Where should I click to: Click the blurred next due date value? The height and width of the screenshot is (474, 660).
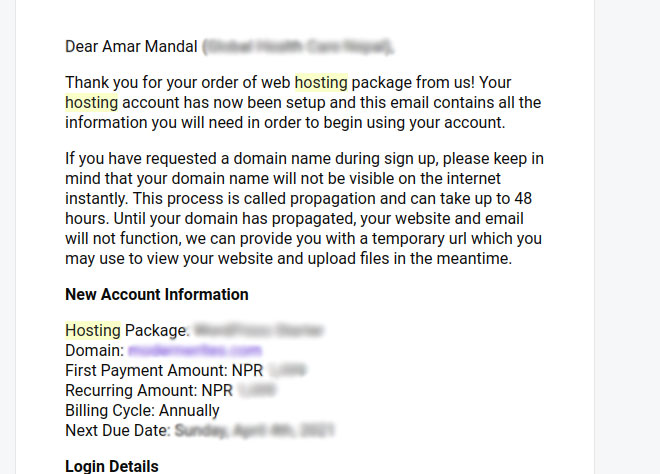(254, 430)
